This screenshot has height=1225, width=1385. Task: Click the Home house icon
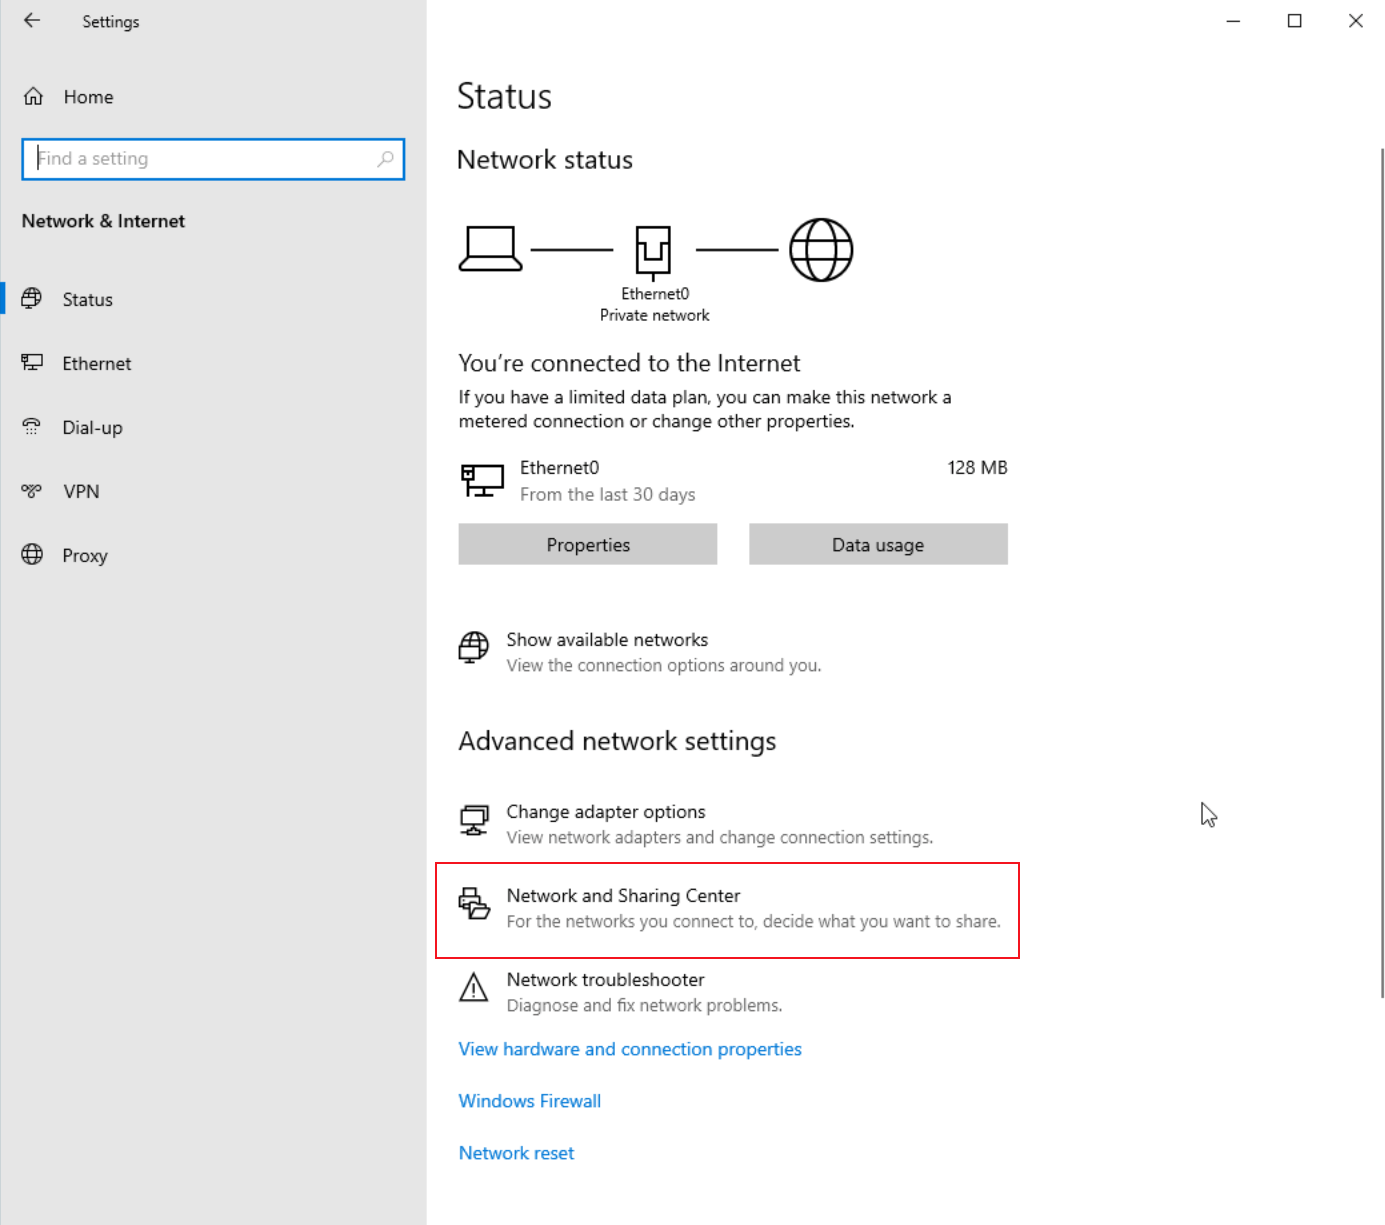click(33, 97)
